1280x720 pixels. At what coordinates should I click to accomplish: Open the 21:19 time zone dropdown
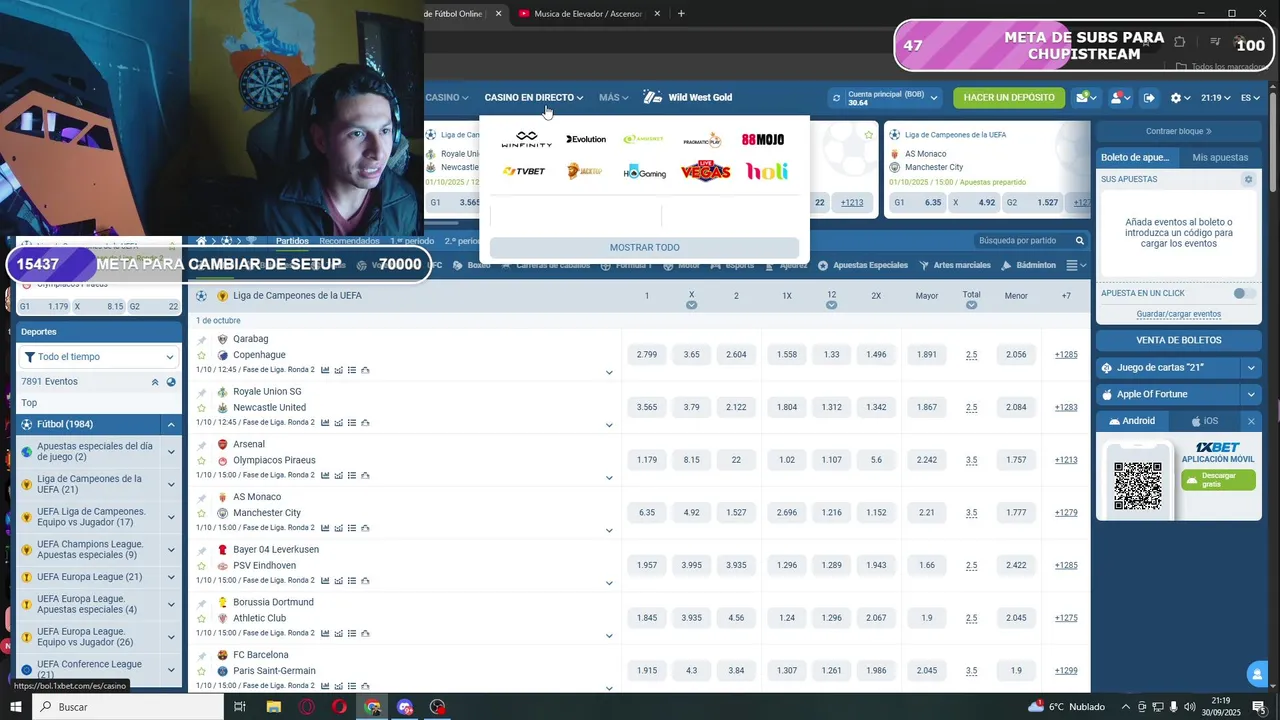click(x=1215, y=98)
